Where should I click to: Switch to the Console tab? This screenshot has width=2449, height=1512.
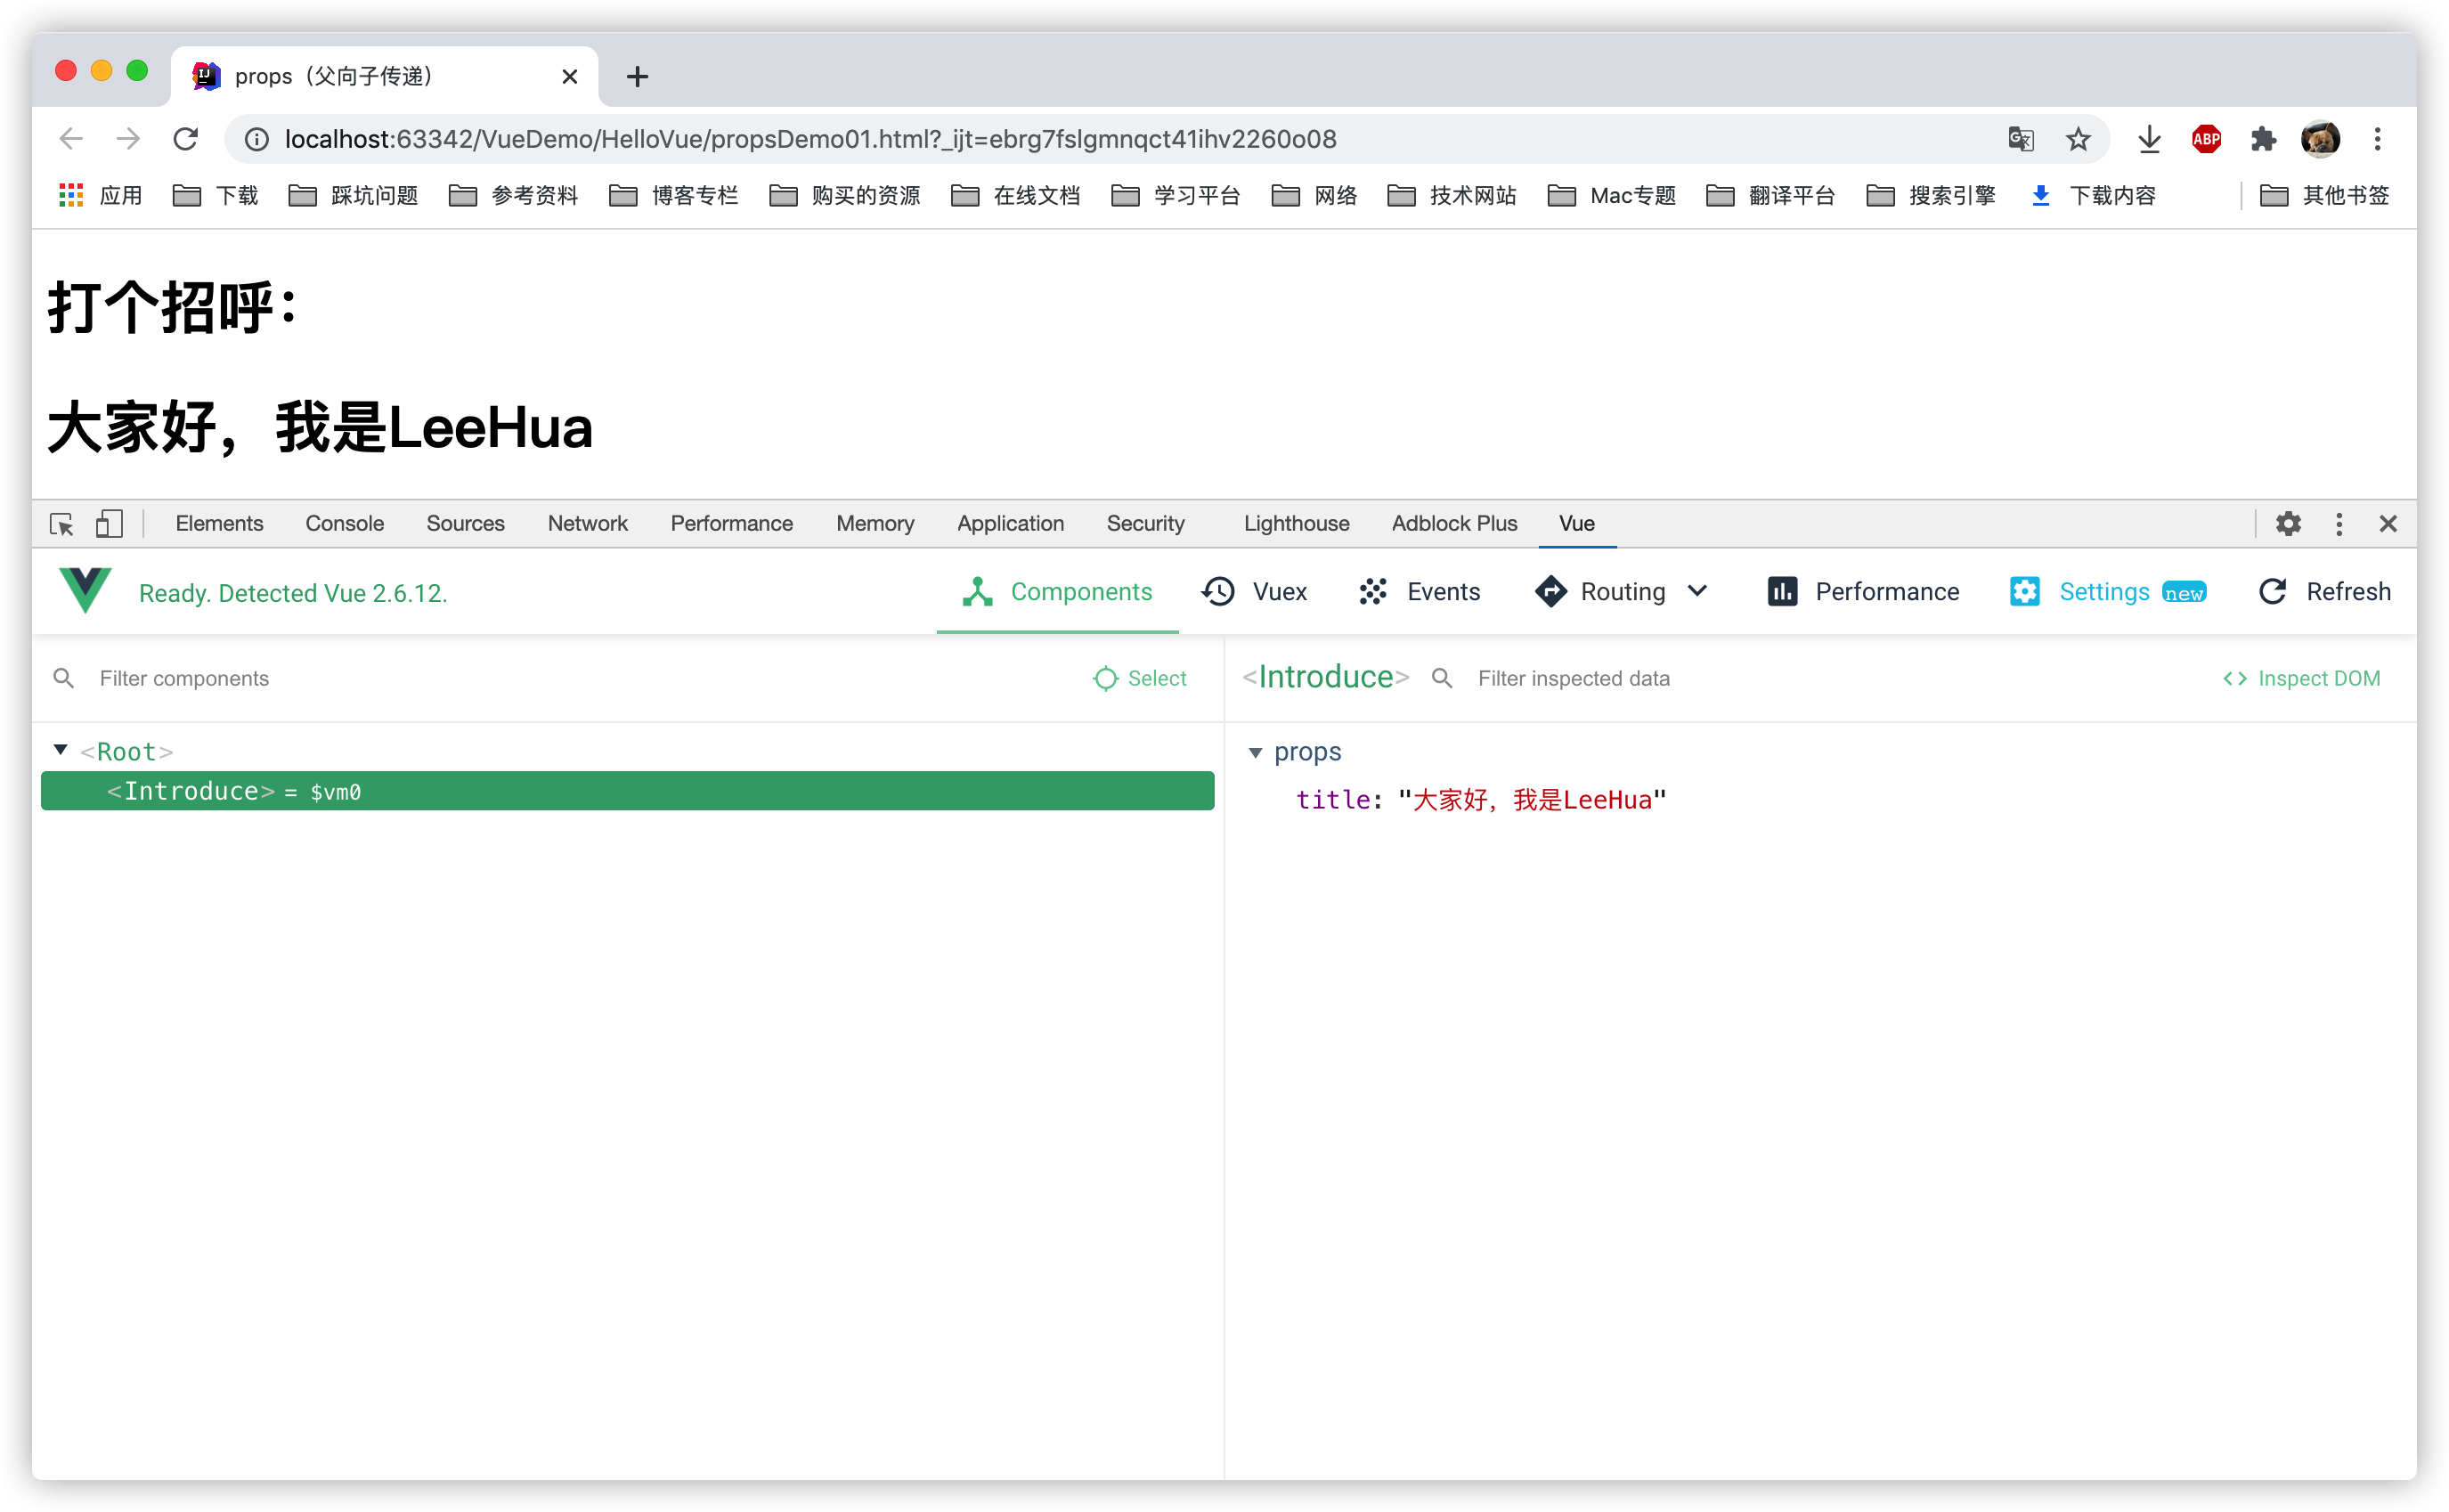pyautogui.click(x=344, y=524)
